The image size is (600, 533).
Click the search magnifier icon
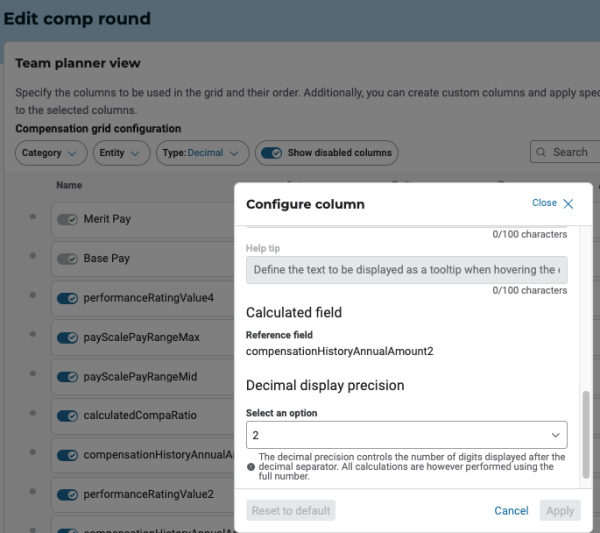pyautogui.click(x=542, y=153)
